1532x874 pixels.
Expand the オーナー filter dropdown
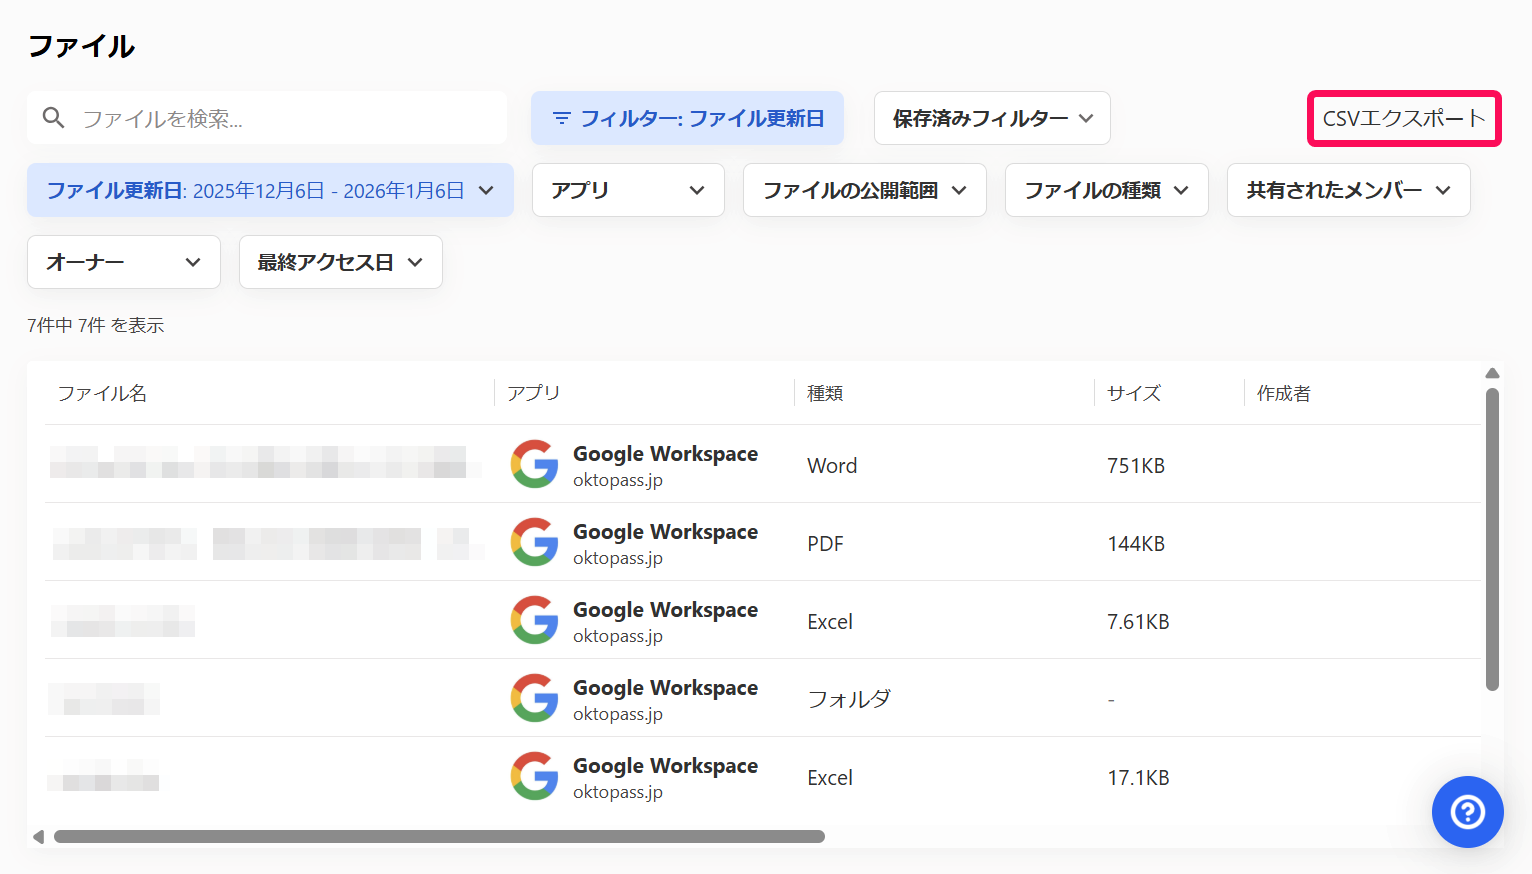(124, 262)
